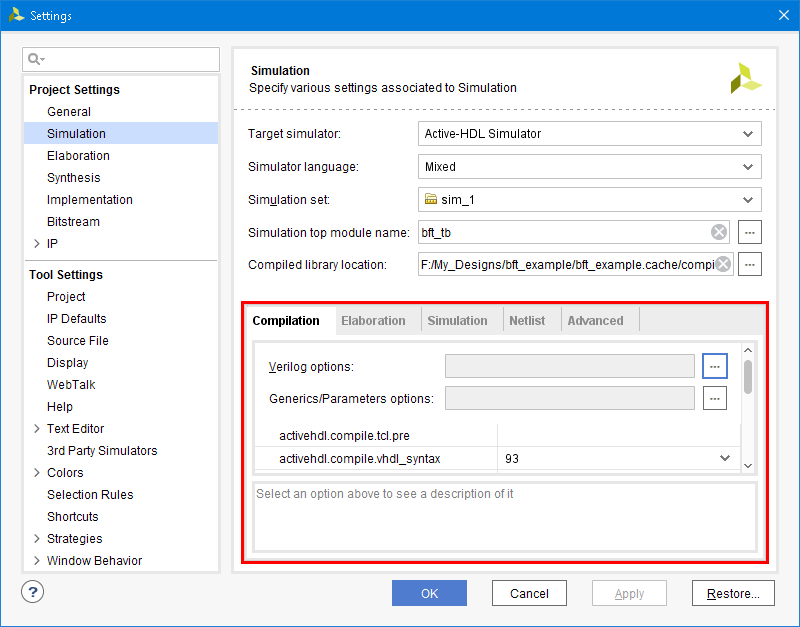Image resolution: width=800 pixels, height=627 pixels.
Task: Click the Restore button
Action: 732,593
